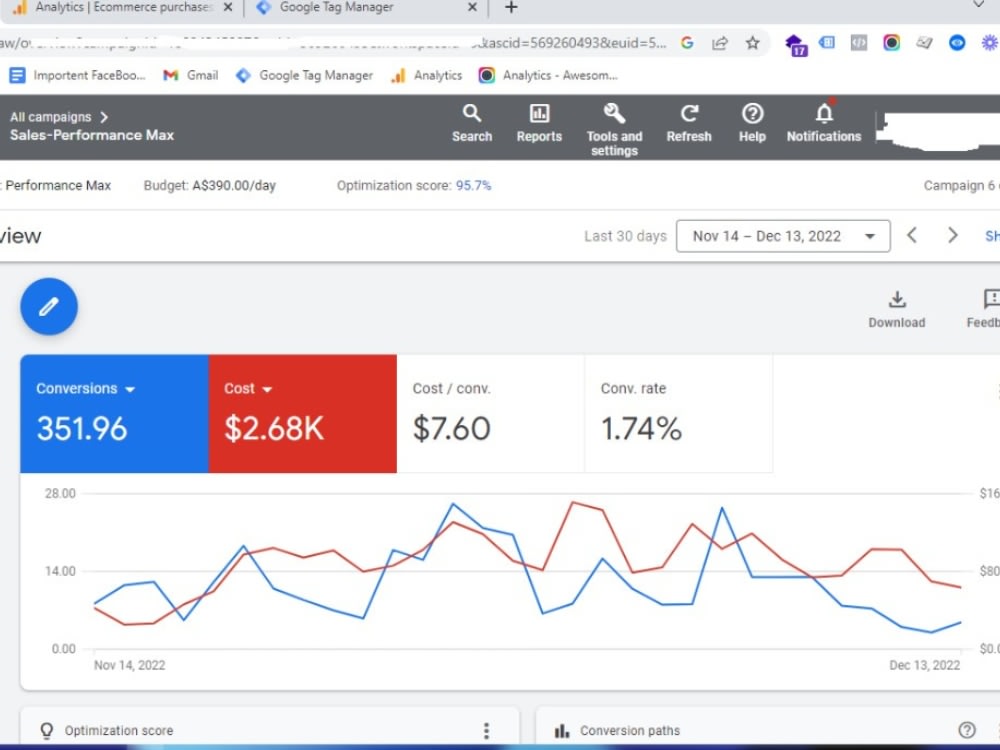1000x750 pixels.
Task: Click the Last 30 days label
Action: click(625, 236)
